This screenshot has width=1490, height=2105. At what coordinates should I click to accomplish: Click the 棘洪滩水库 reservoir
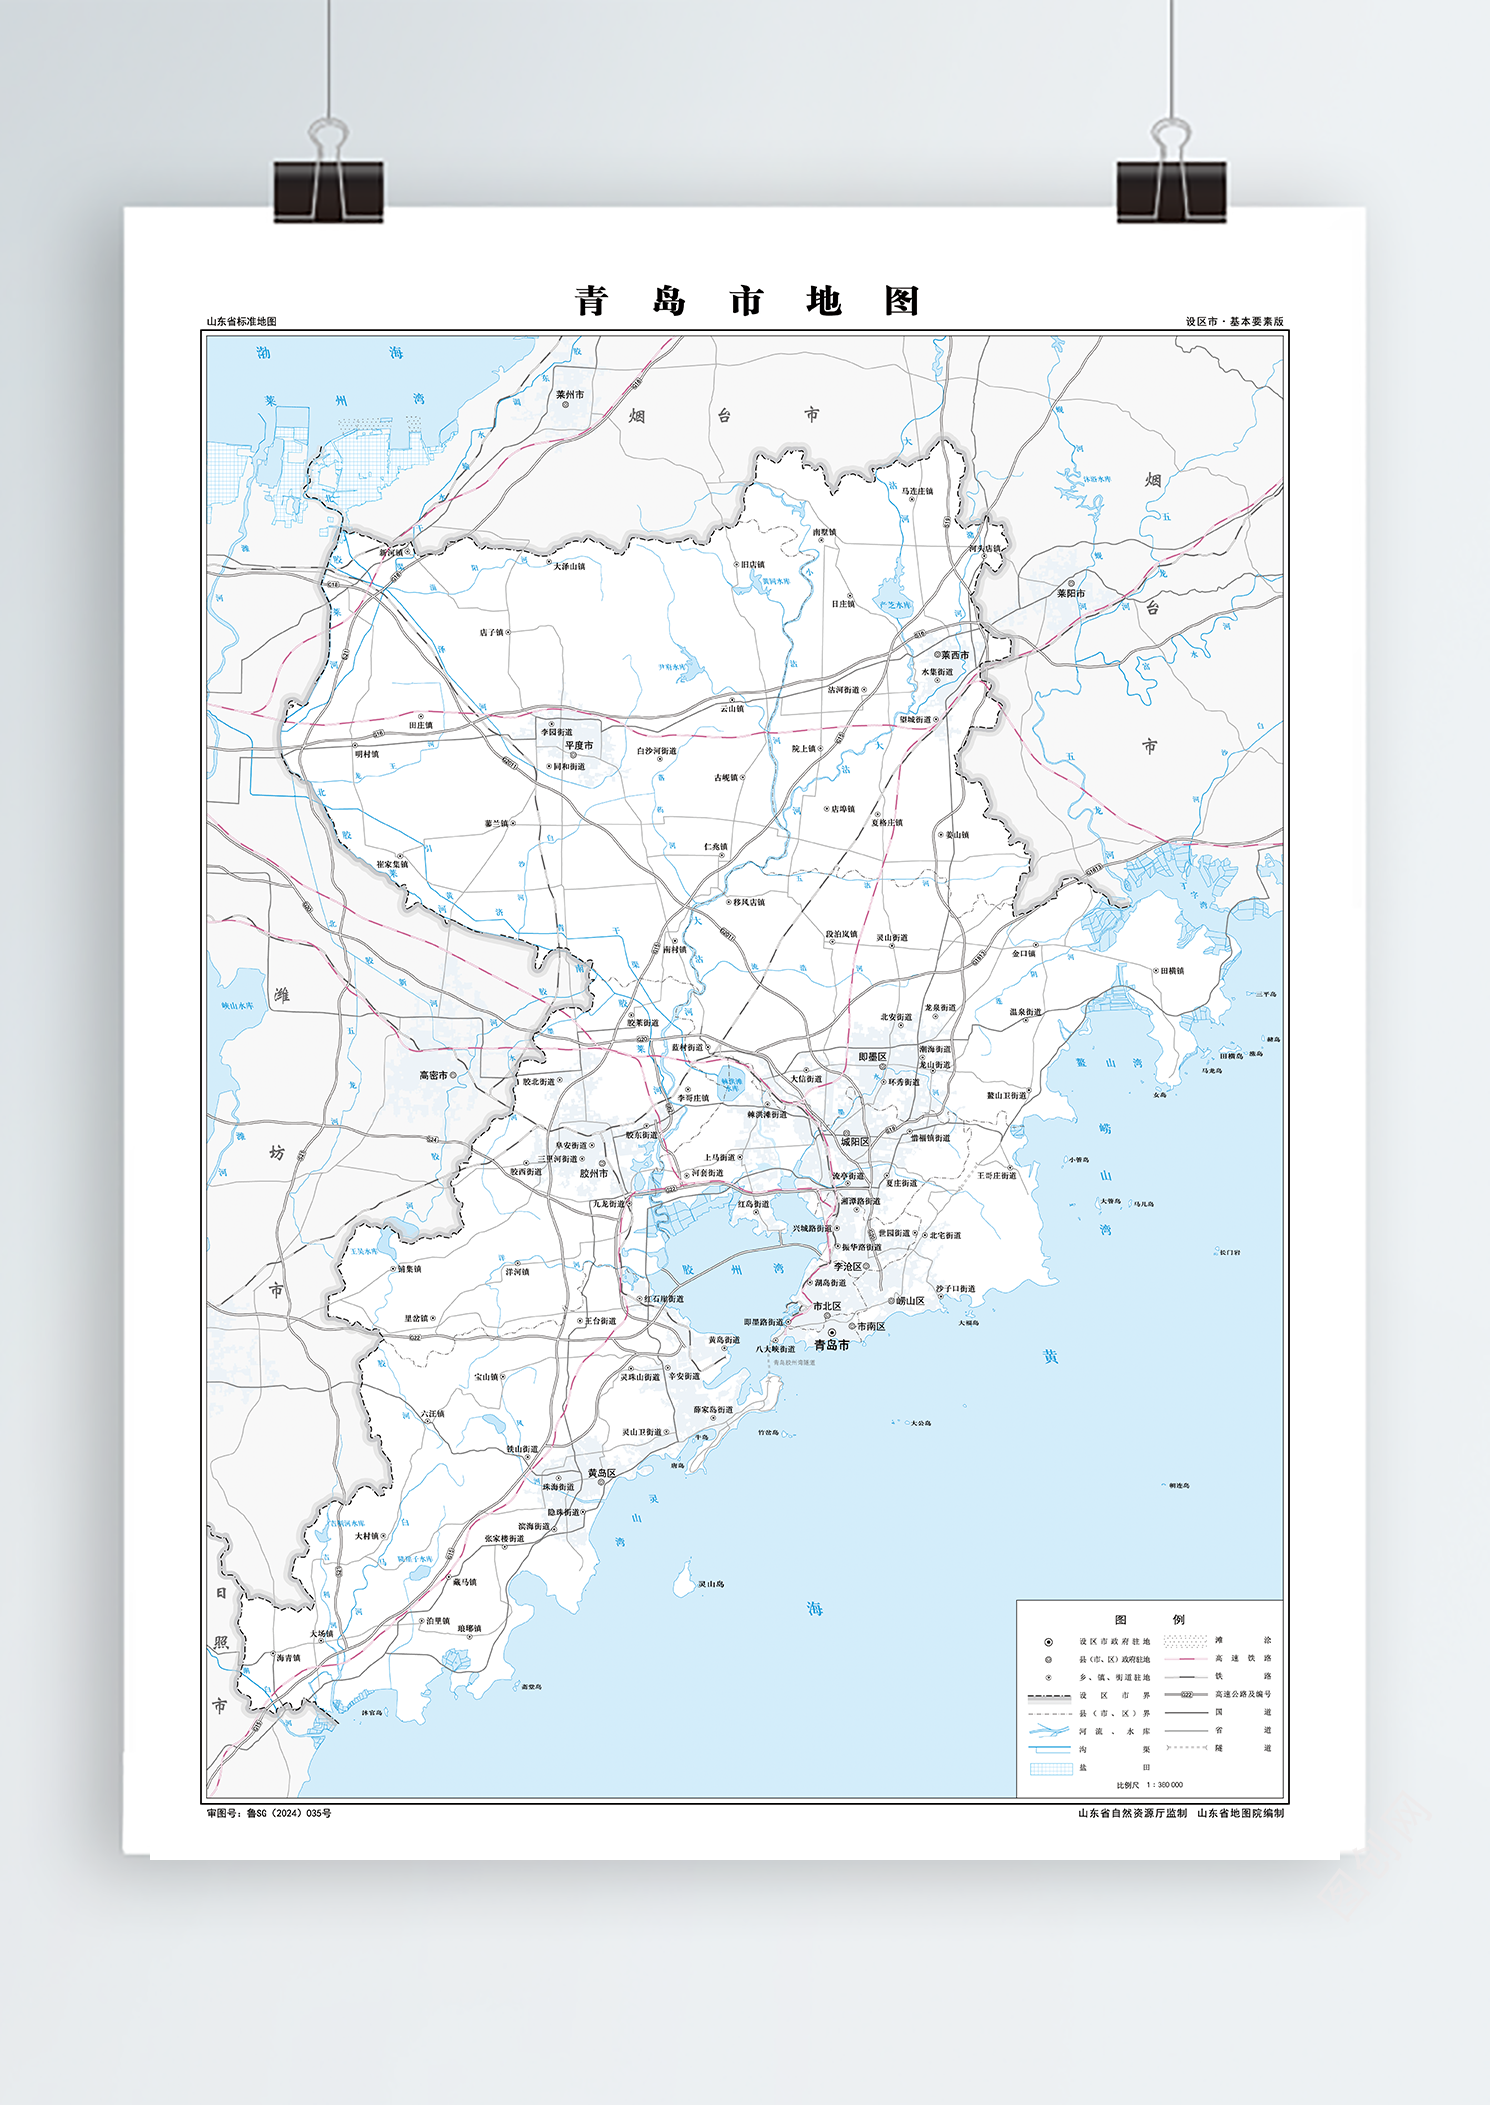point(732,1082)
